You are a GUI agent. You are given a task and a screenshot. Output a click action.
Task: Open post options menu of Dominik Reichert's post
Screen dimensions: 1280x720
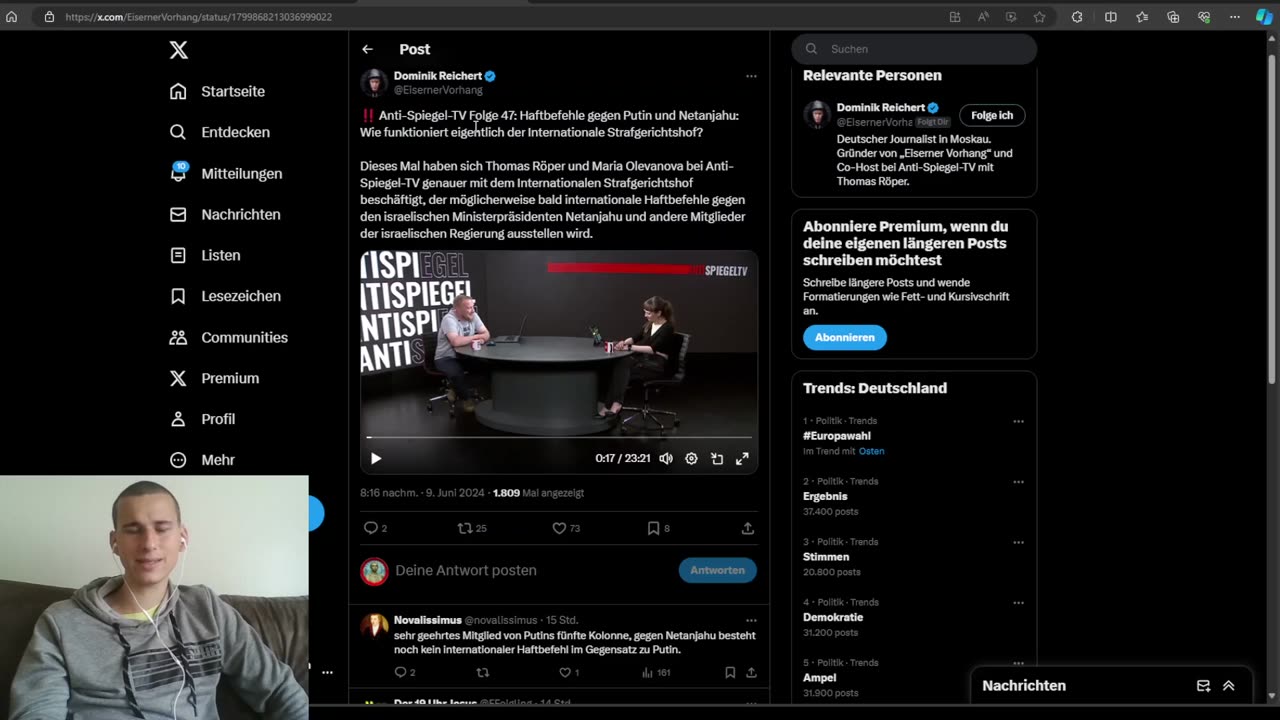(751, 76)
